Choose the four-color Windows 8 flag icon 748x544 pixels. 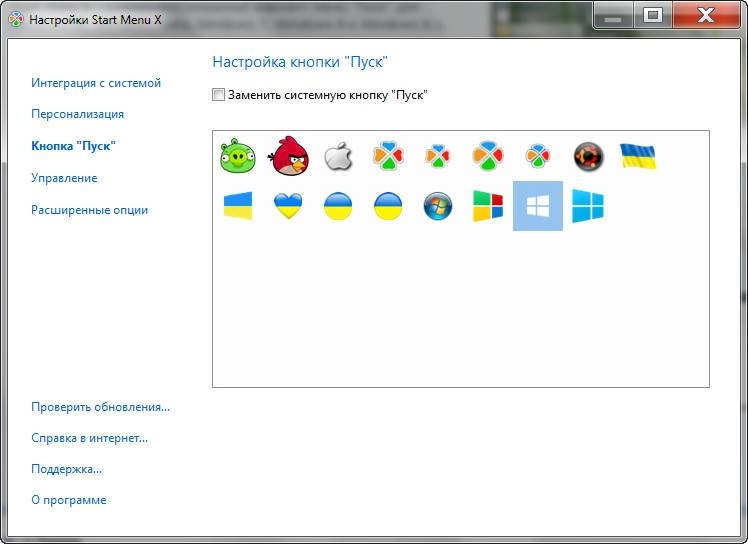point(488,206)
